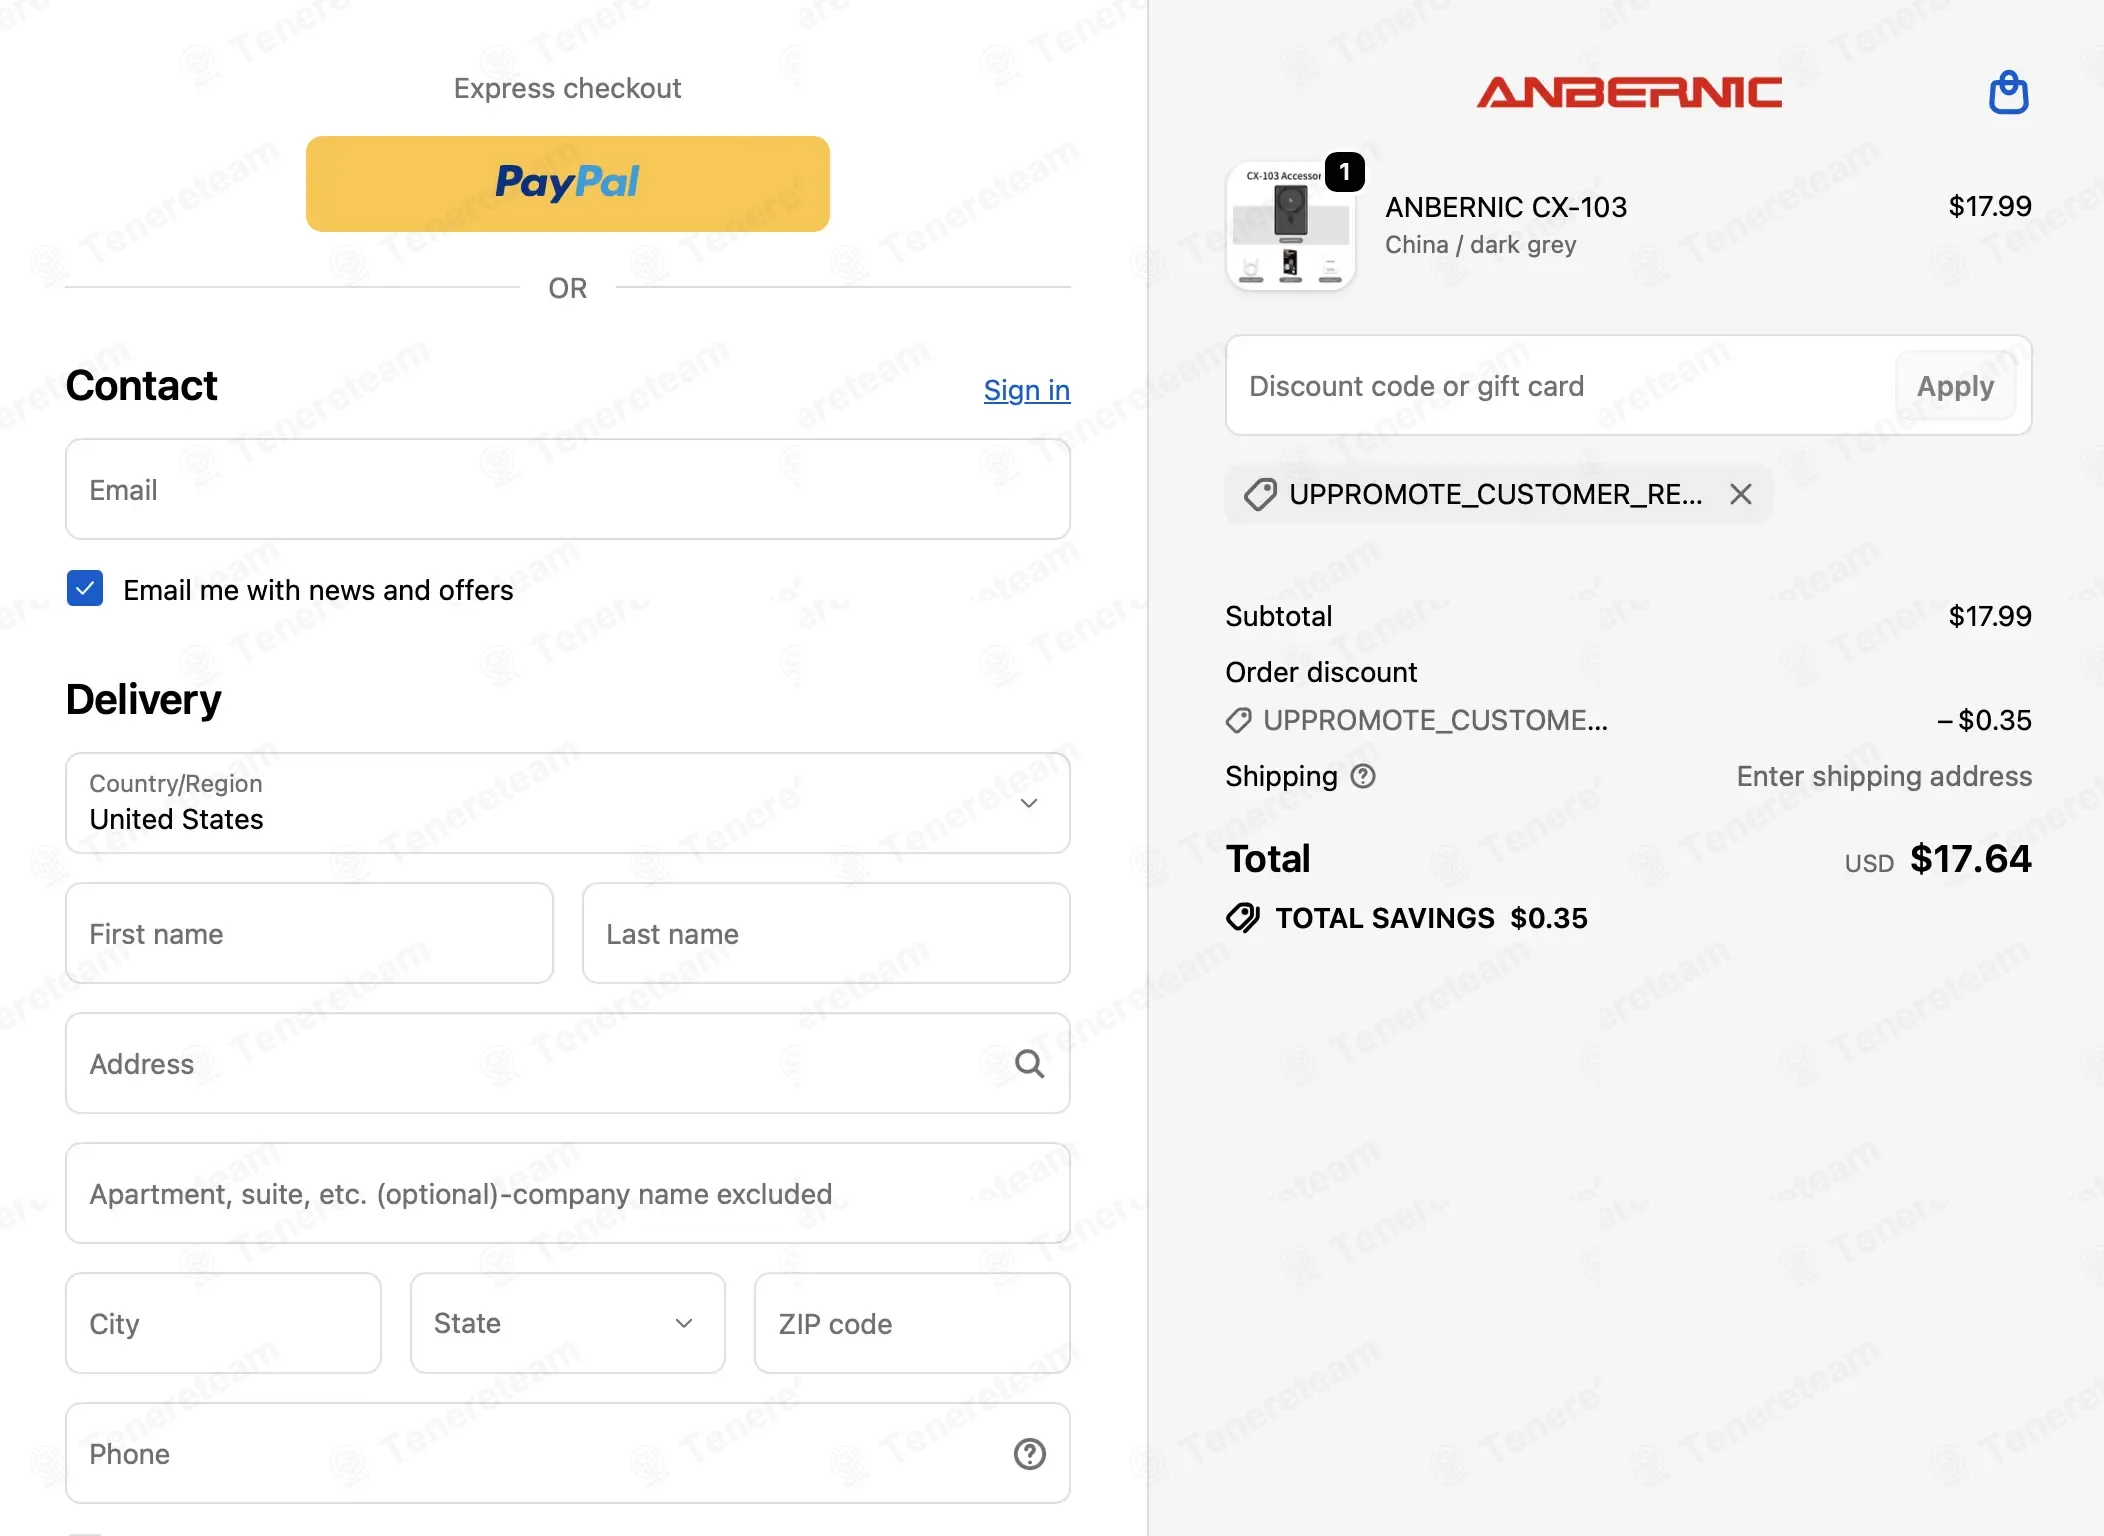This screenshot has height=1536, width=2104.
Task: Go to the ANBERNIC store logo
Action: 1629,93
